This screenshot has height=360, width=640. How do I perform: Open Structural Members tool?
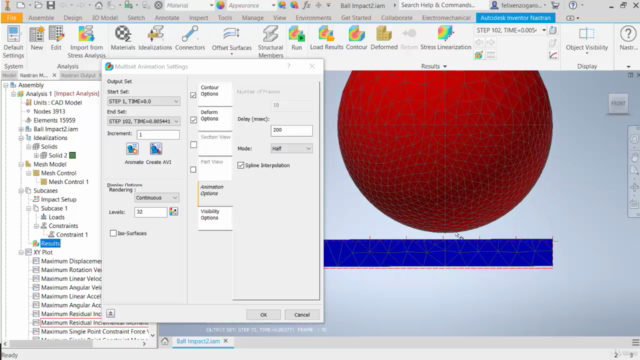coord(270,42)
